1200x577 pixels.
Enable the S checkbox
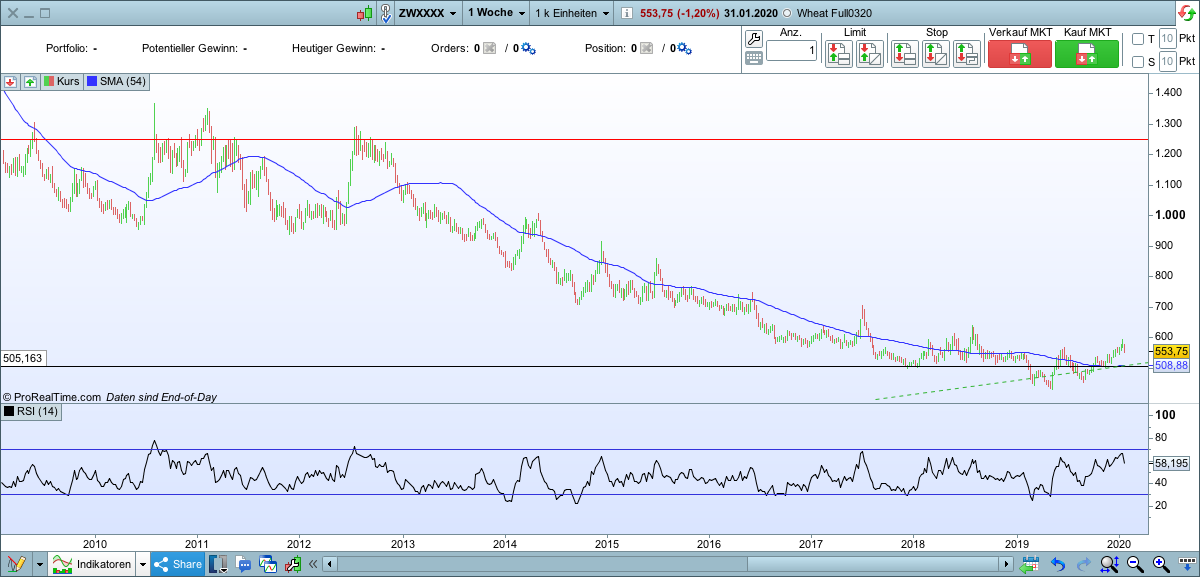[x=1138, y=62]
